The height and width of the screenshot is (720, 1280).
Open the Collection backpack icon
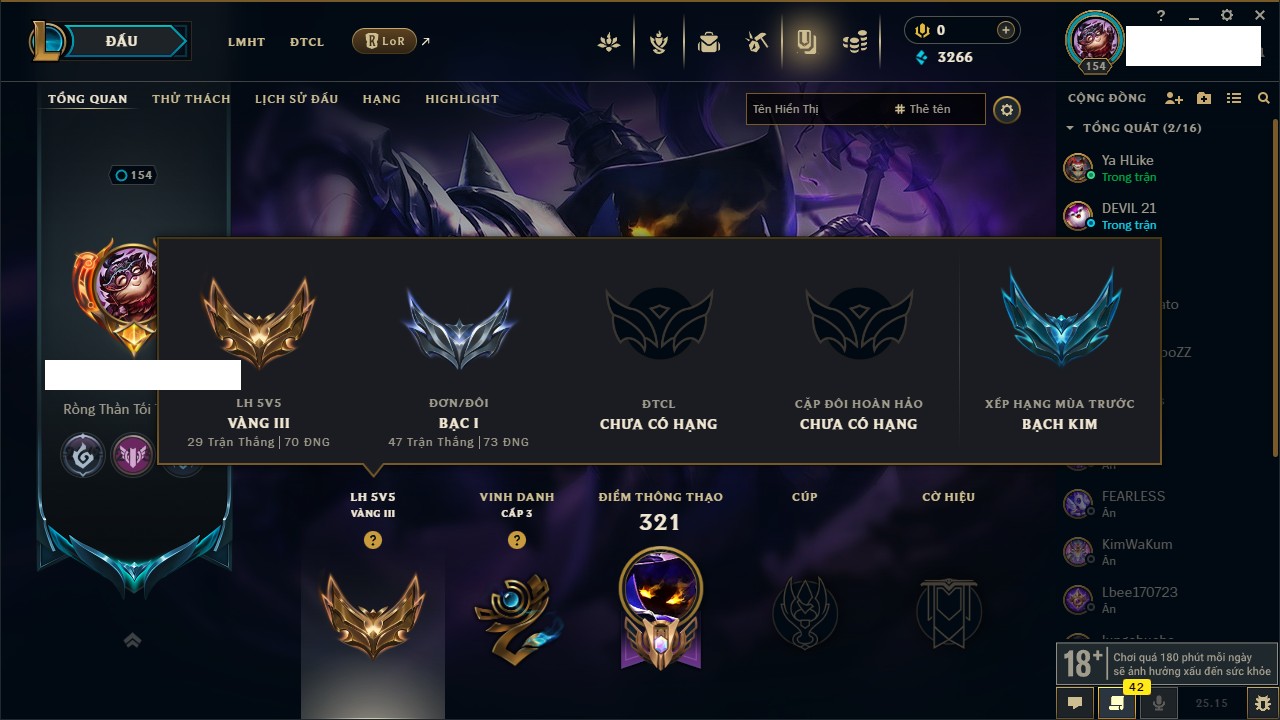709,42
